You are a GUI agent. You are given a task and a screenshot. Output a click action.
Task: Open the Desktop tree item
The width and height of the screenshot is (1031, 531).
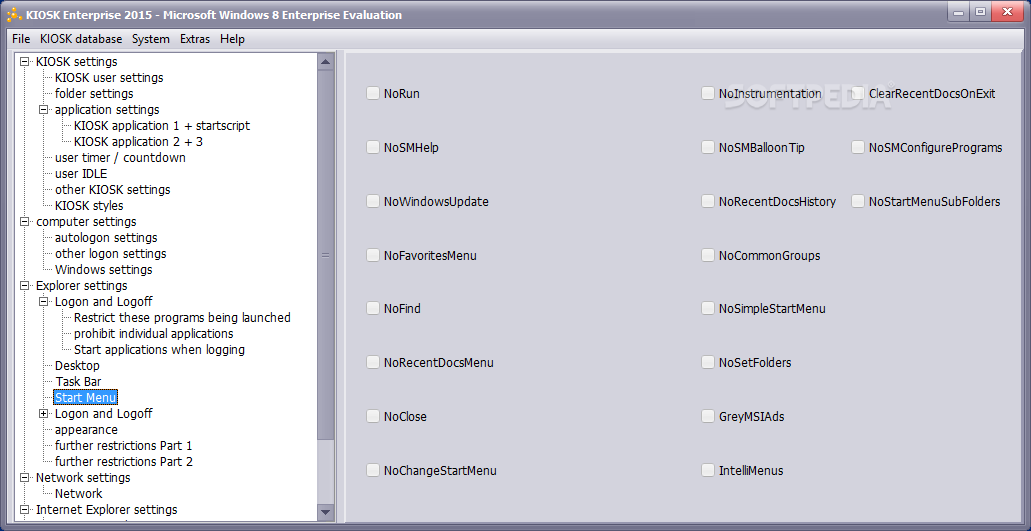coord(78,365)
